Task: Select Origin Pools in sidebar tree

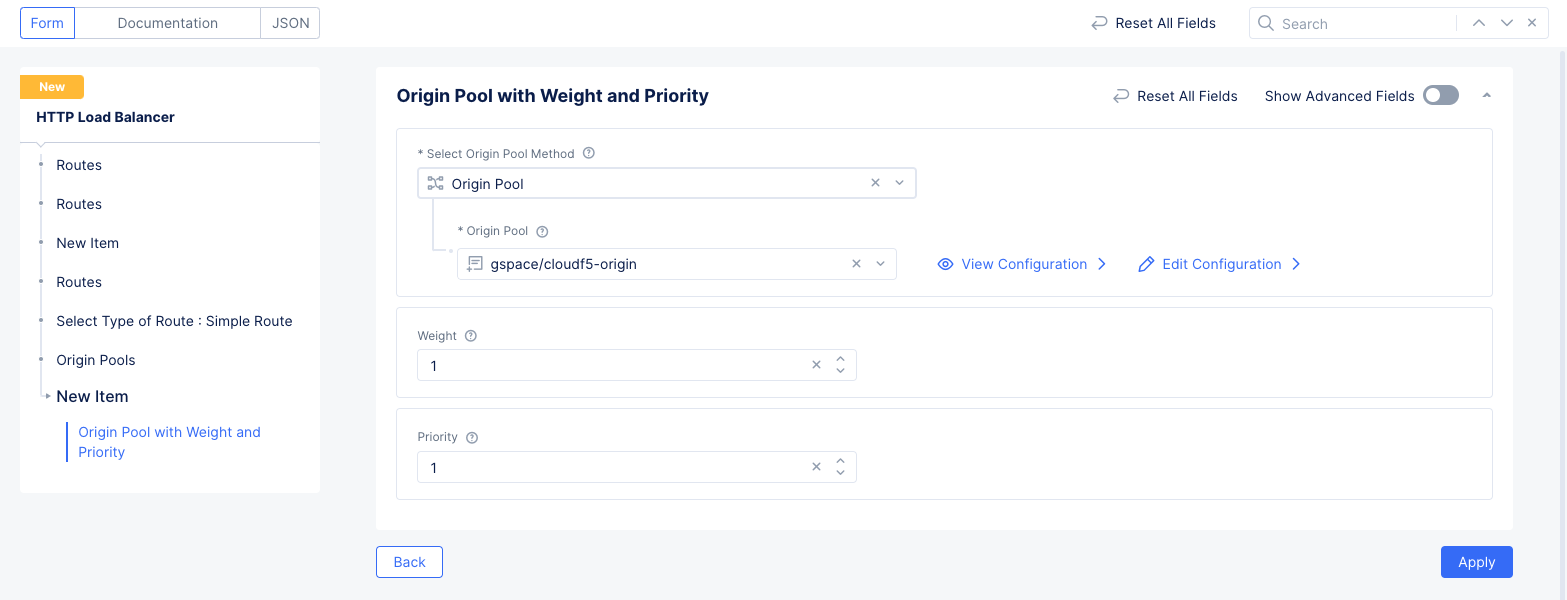Action: tap(96, 360)
